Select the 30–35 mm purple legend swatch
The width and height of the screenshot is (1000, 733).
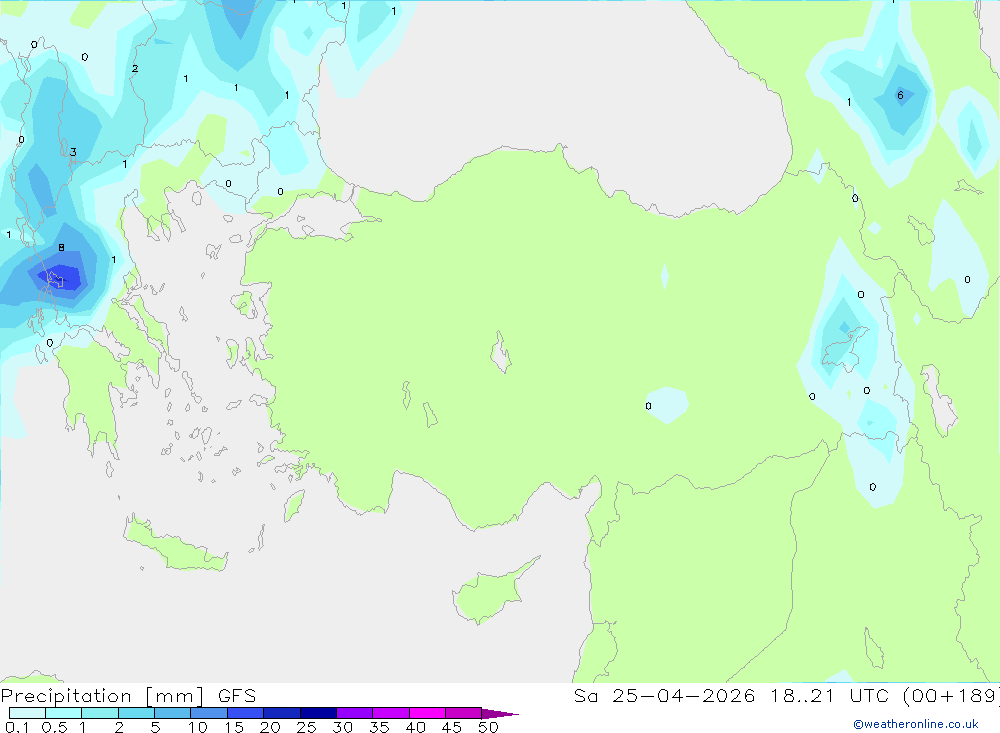coord(355,713)
